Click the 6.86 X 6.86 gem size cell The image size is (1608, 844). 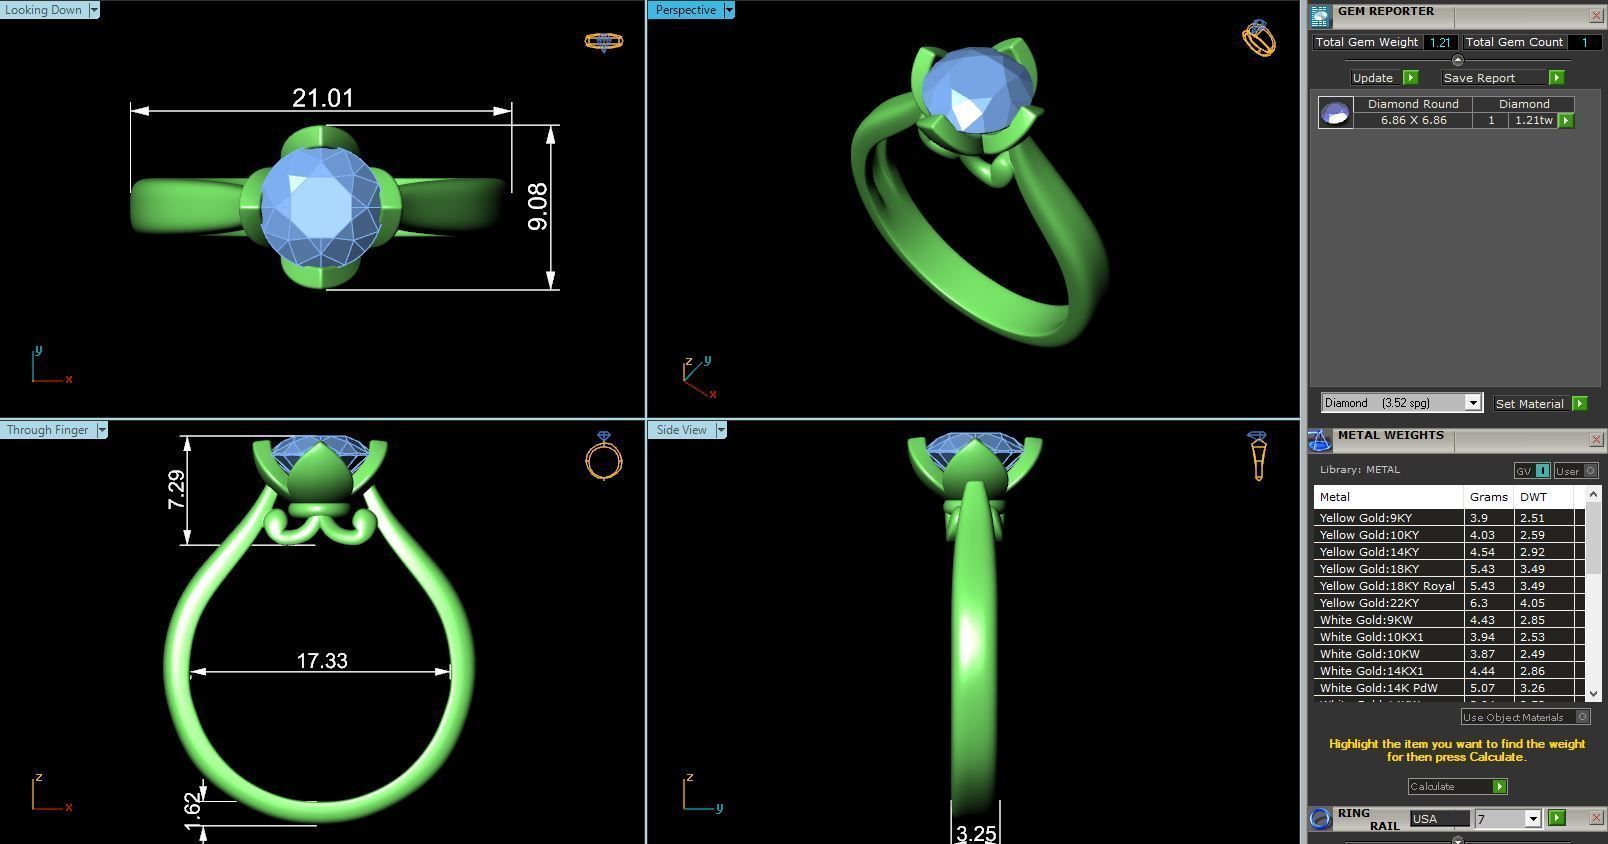[1413, 120]
